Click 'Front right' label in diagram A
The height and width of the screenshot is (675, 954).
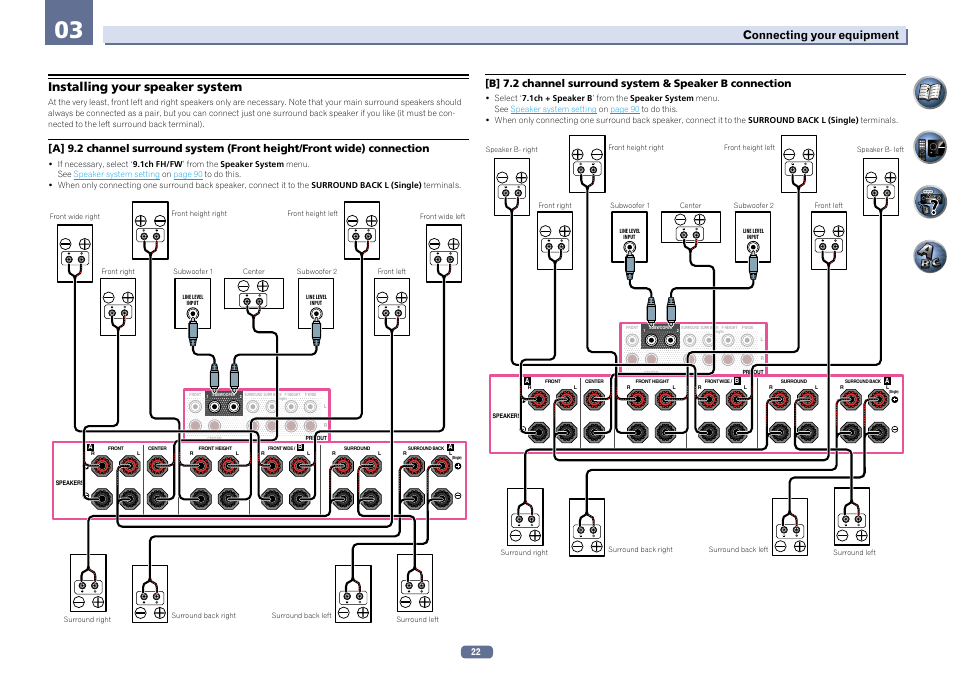118,271
